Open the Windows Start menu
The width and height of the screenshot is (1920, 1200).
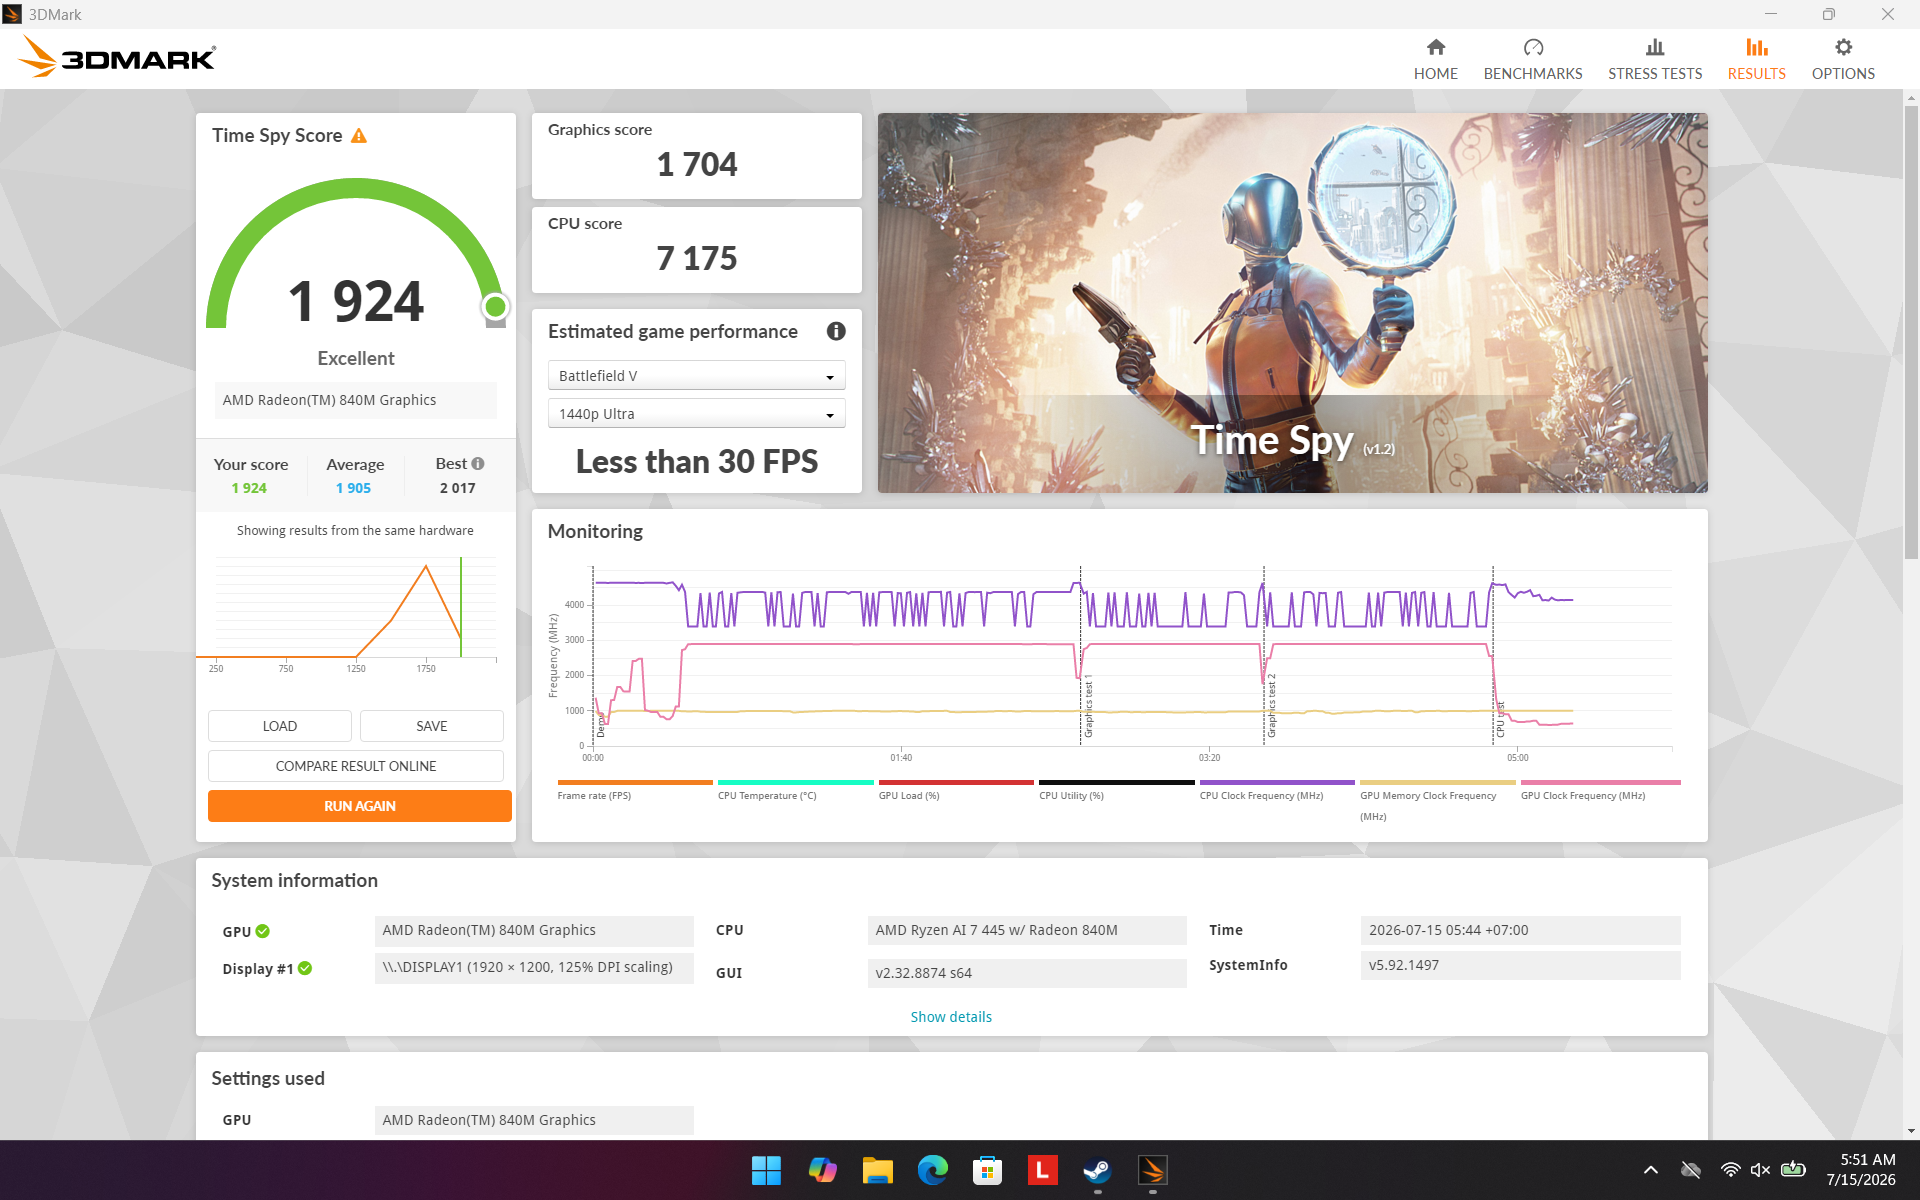point(766,1170)
